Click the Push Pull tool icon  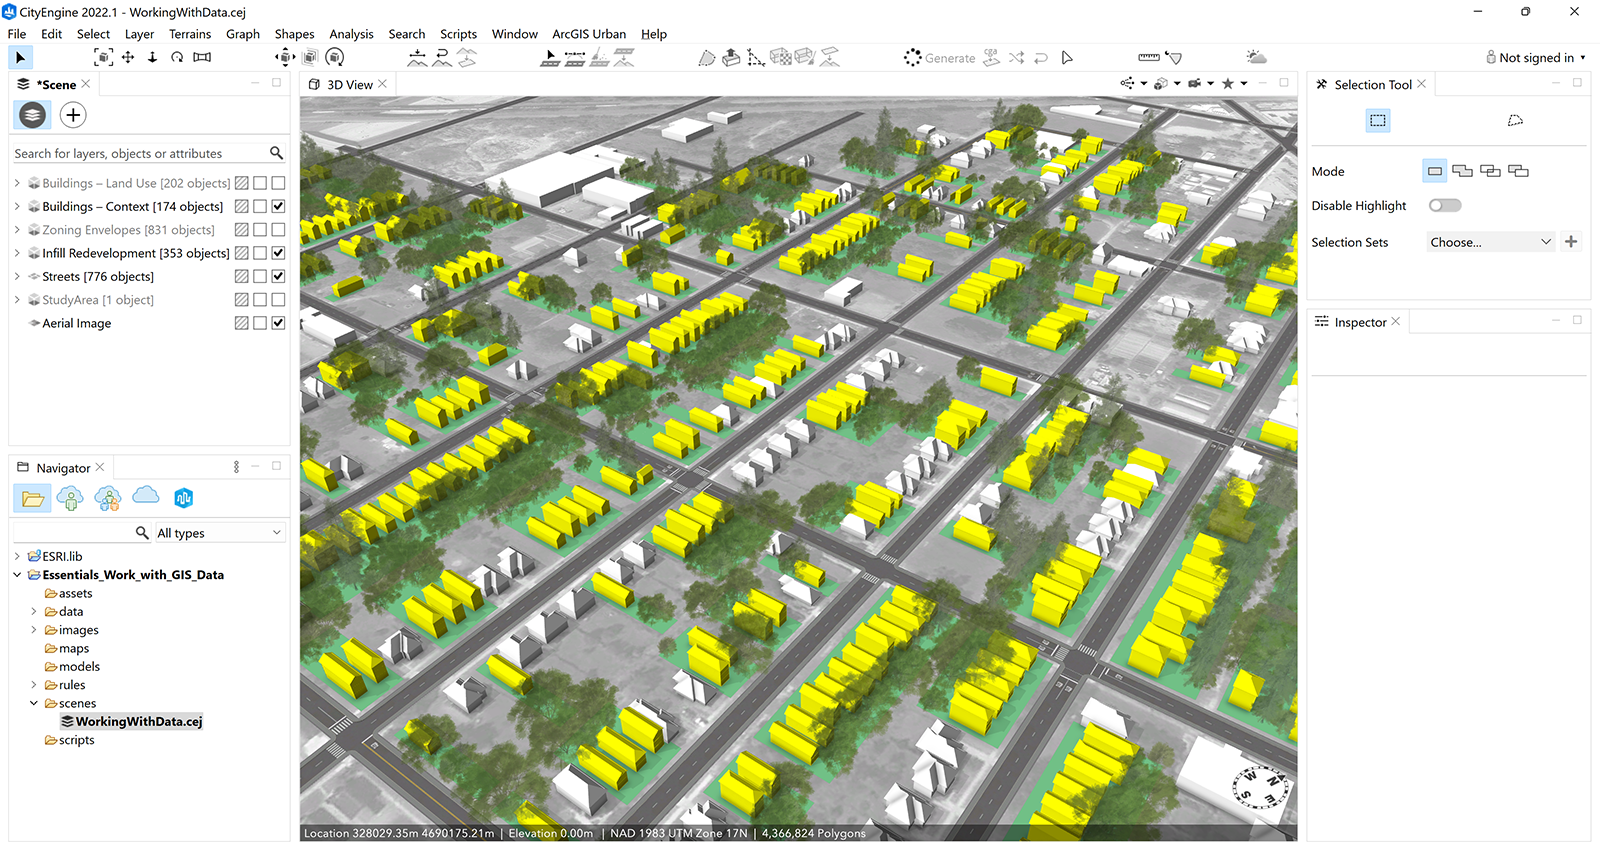coord(731,57)
